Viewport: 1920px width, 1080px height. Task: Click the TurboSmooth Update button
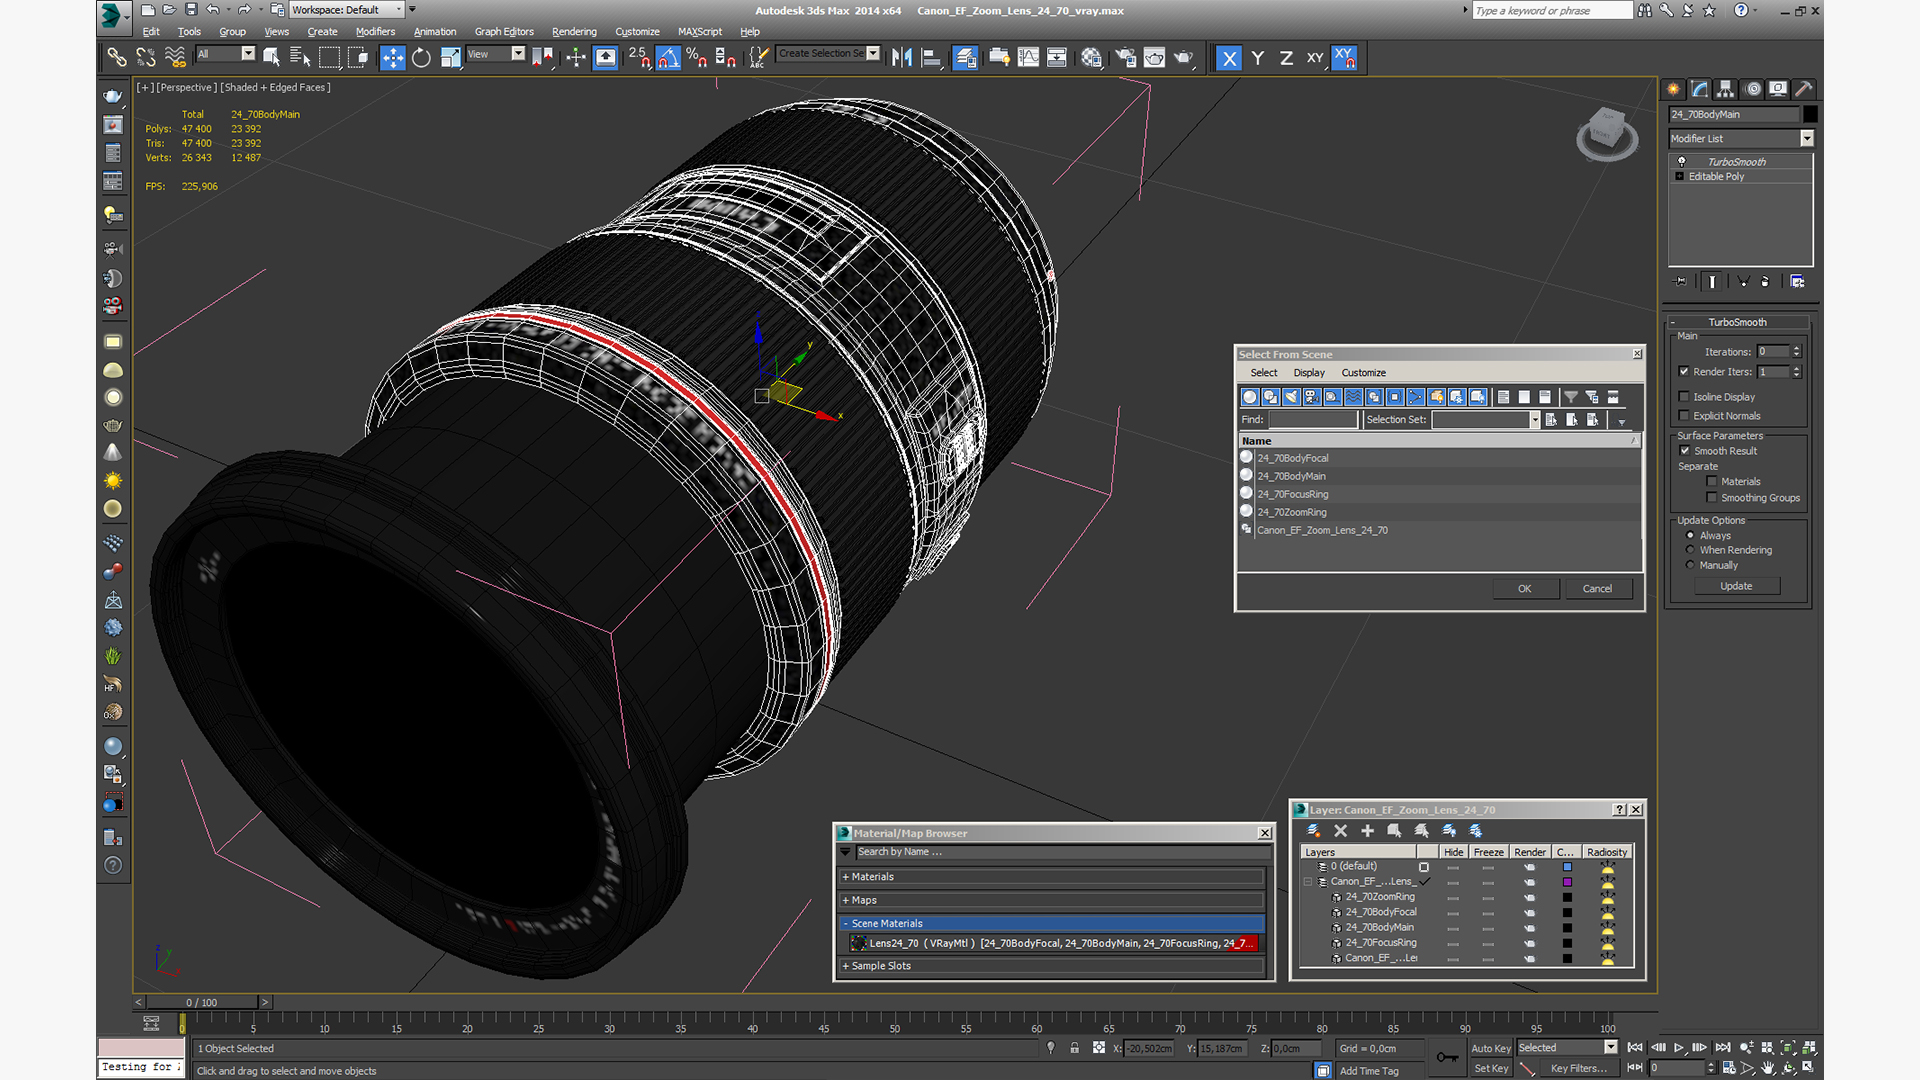pyautogui.click(x=1736, y=586)
